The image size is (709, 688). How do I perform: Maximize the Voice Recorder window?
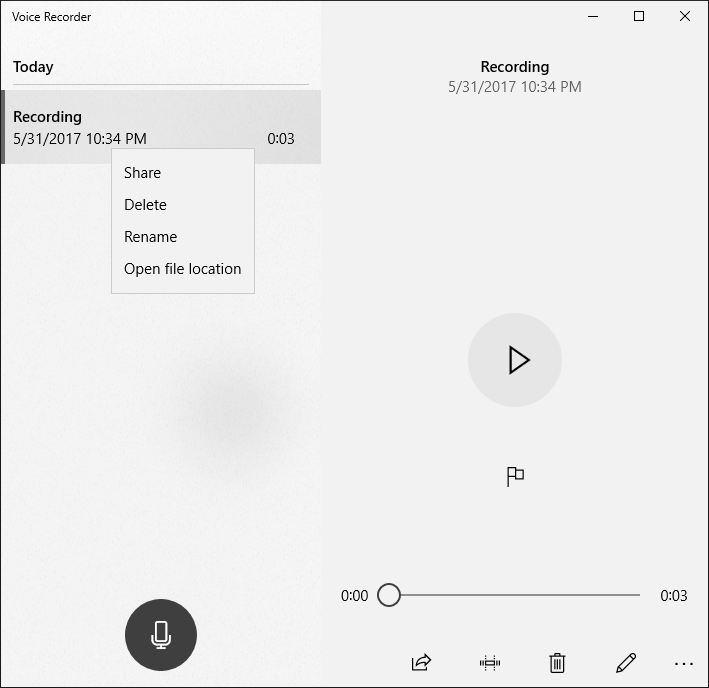639,16
